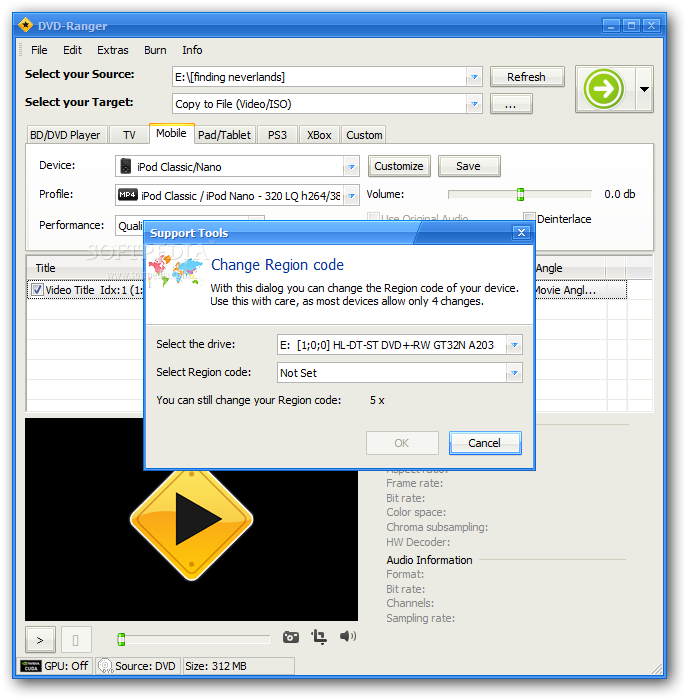Click the DVD-Ranger star logo icon

tap(25, 25)
